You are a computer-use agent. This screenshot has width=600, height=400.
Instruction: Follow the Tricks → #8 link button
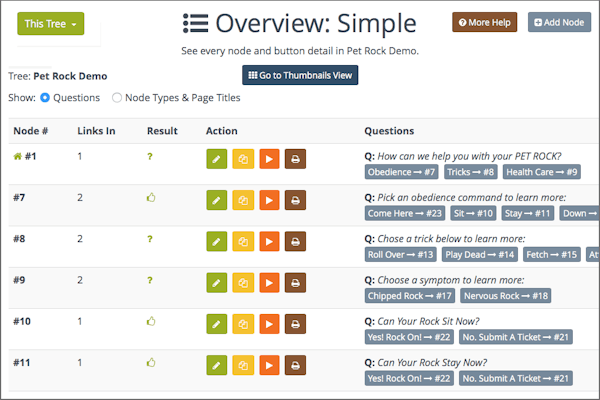coord(471,172)
